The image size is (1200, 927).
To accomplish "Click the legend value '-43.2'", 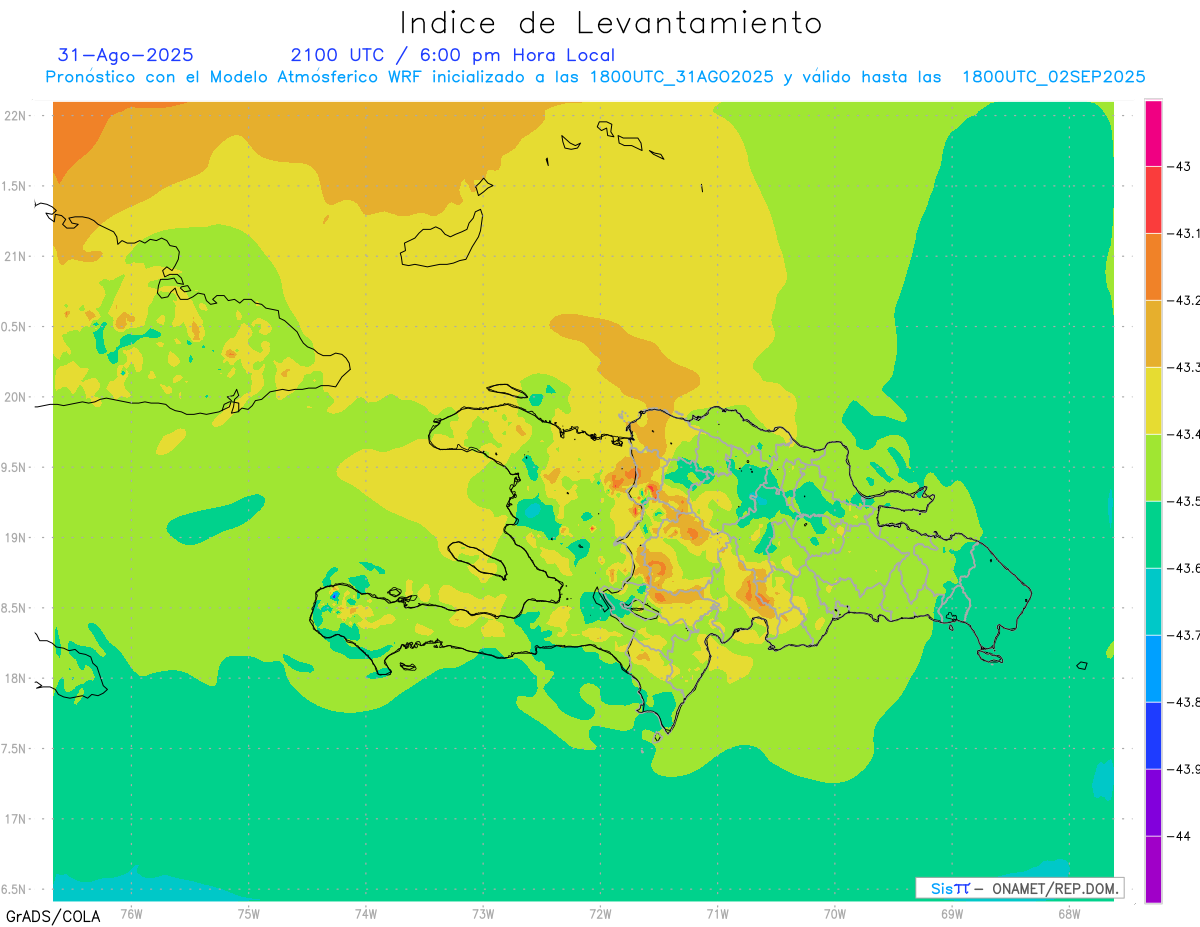I will tap(1183, 300).
